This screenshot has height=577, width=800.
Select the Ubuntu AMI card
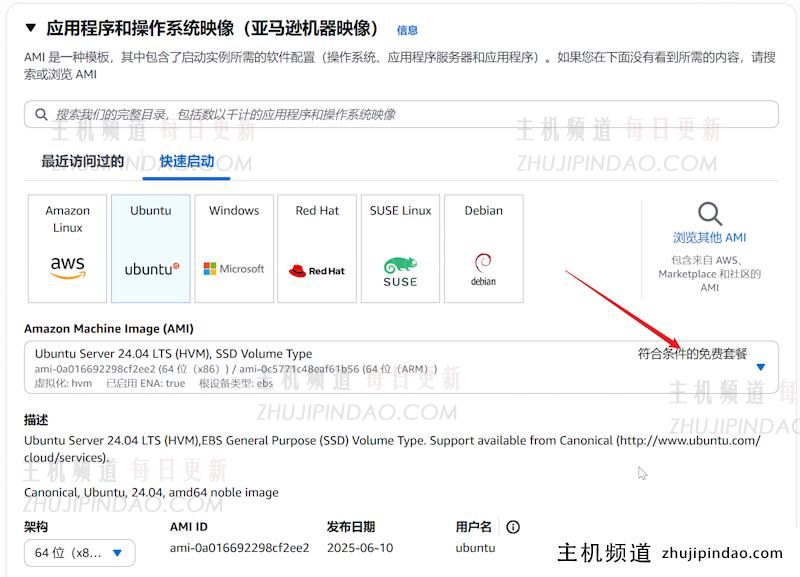click(x=151, y=248)
